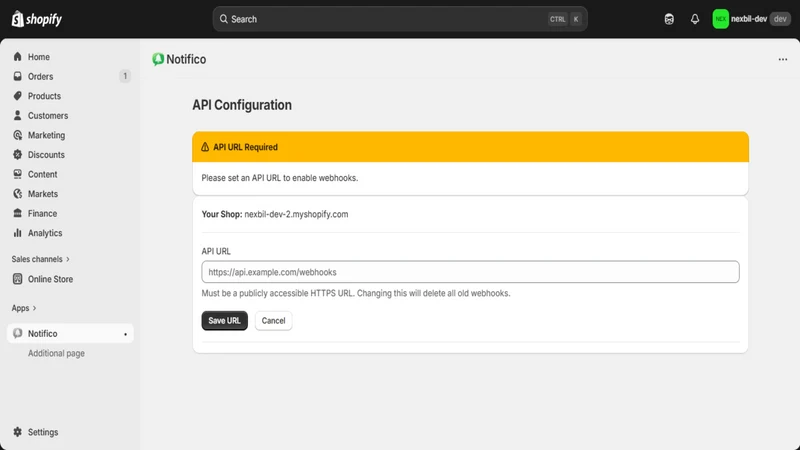
Task: Click the Shopify logo
Action: (x=37, y=19)
